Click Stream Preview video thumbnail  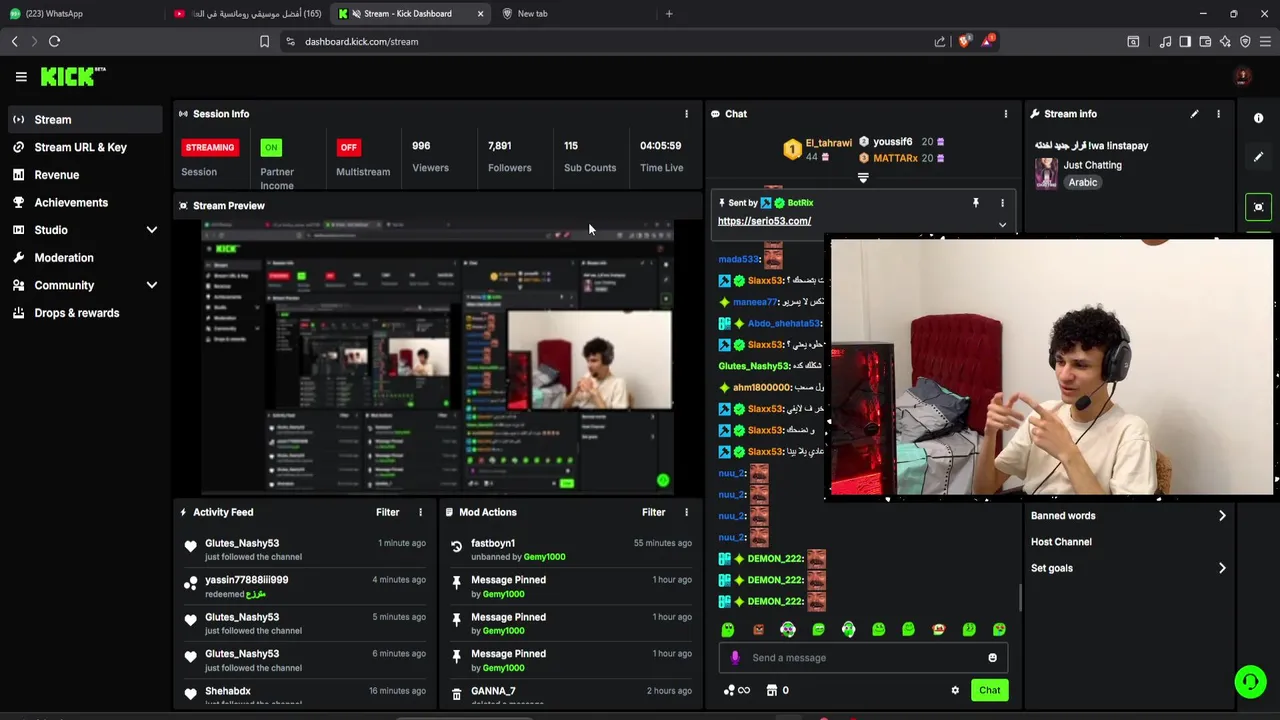pyautogui.click(x=437, y=358)
